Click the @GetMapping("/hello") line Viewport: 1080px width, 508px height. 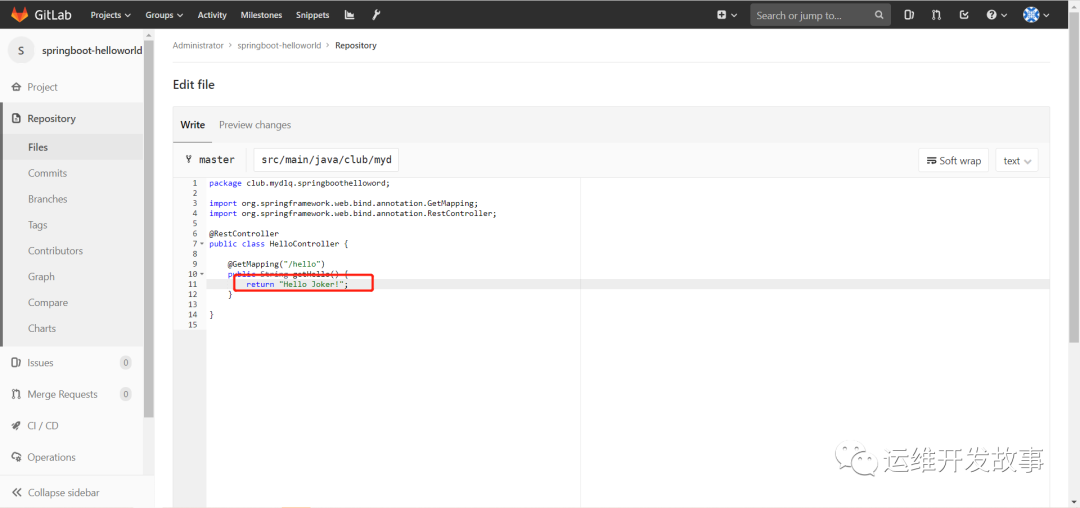[x=276, y=264]
